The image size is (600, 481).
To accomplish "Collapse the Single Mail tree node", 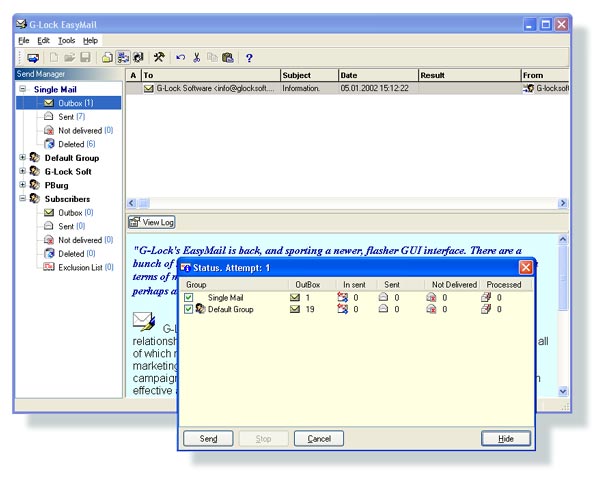I will pyautogui.click(x=23, y=89).
